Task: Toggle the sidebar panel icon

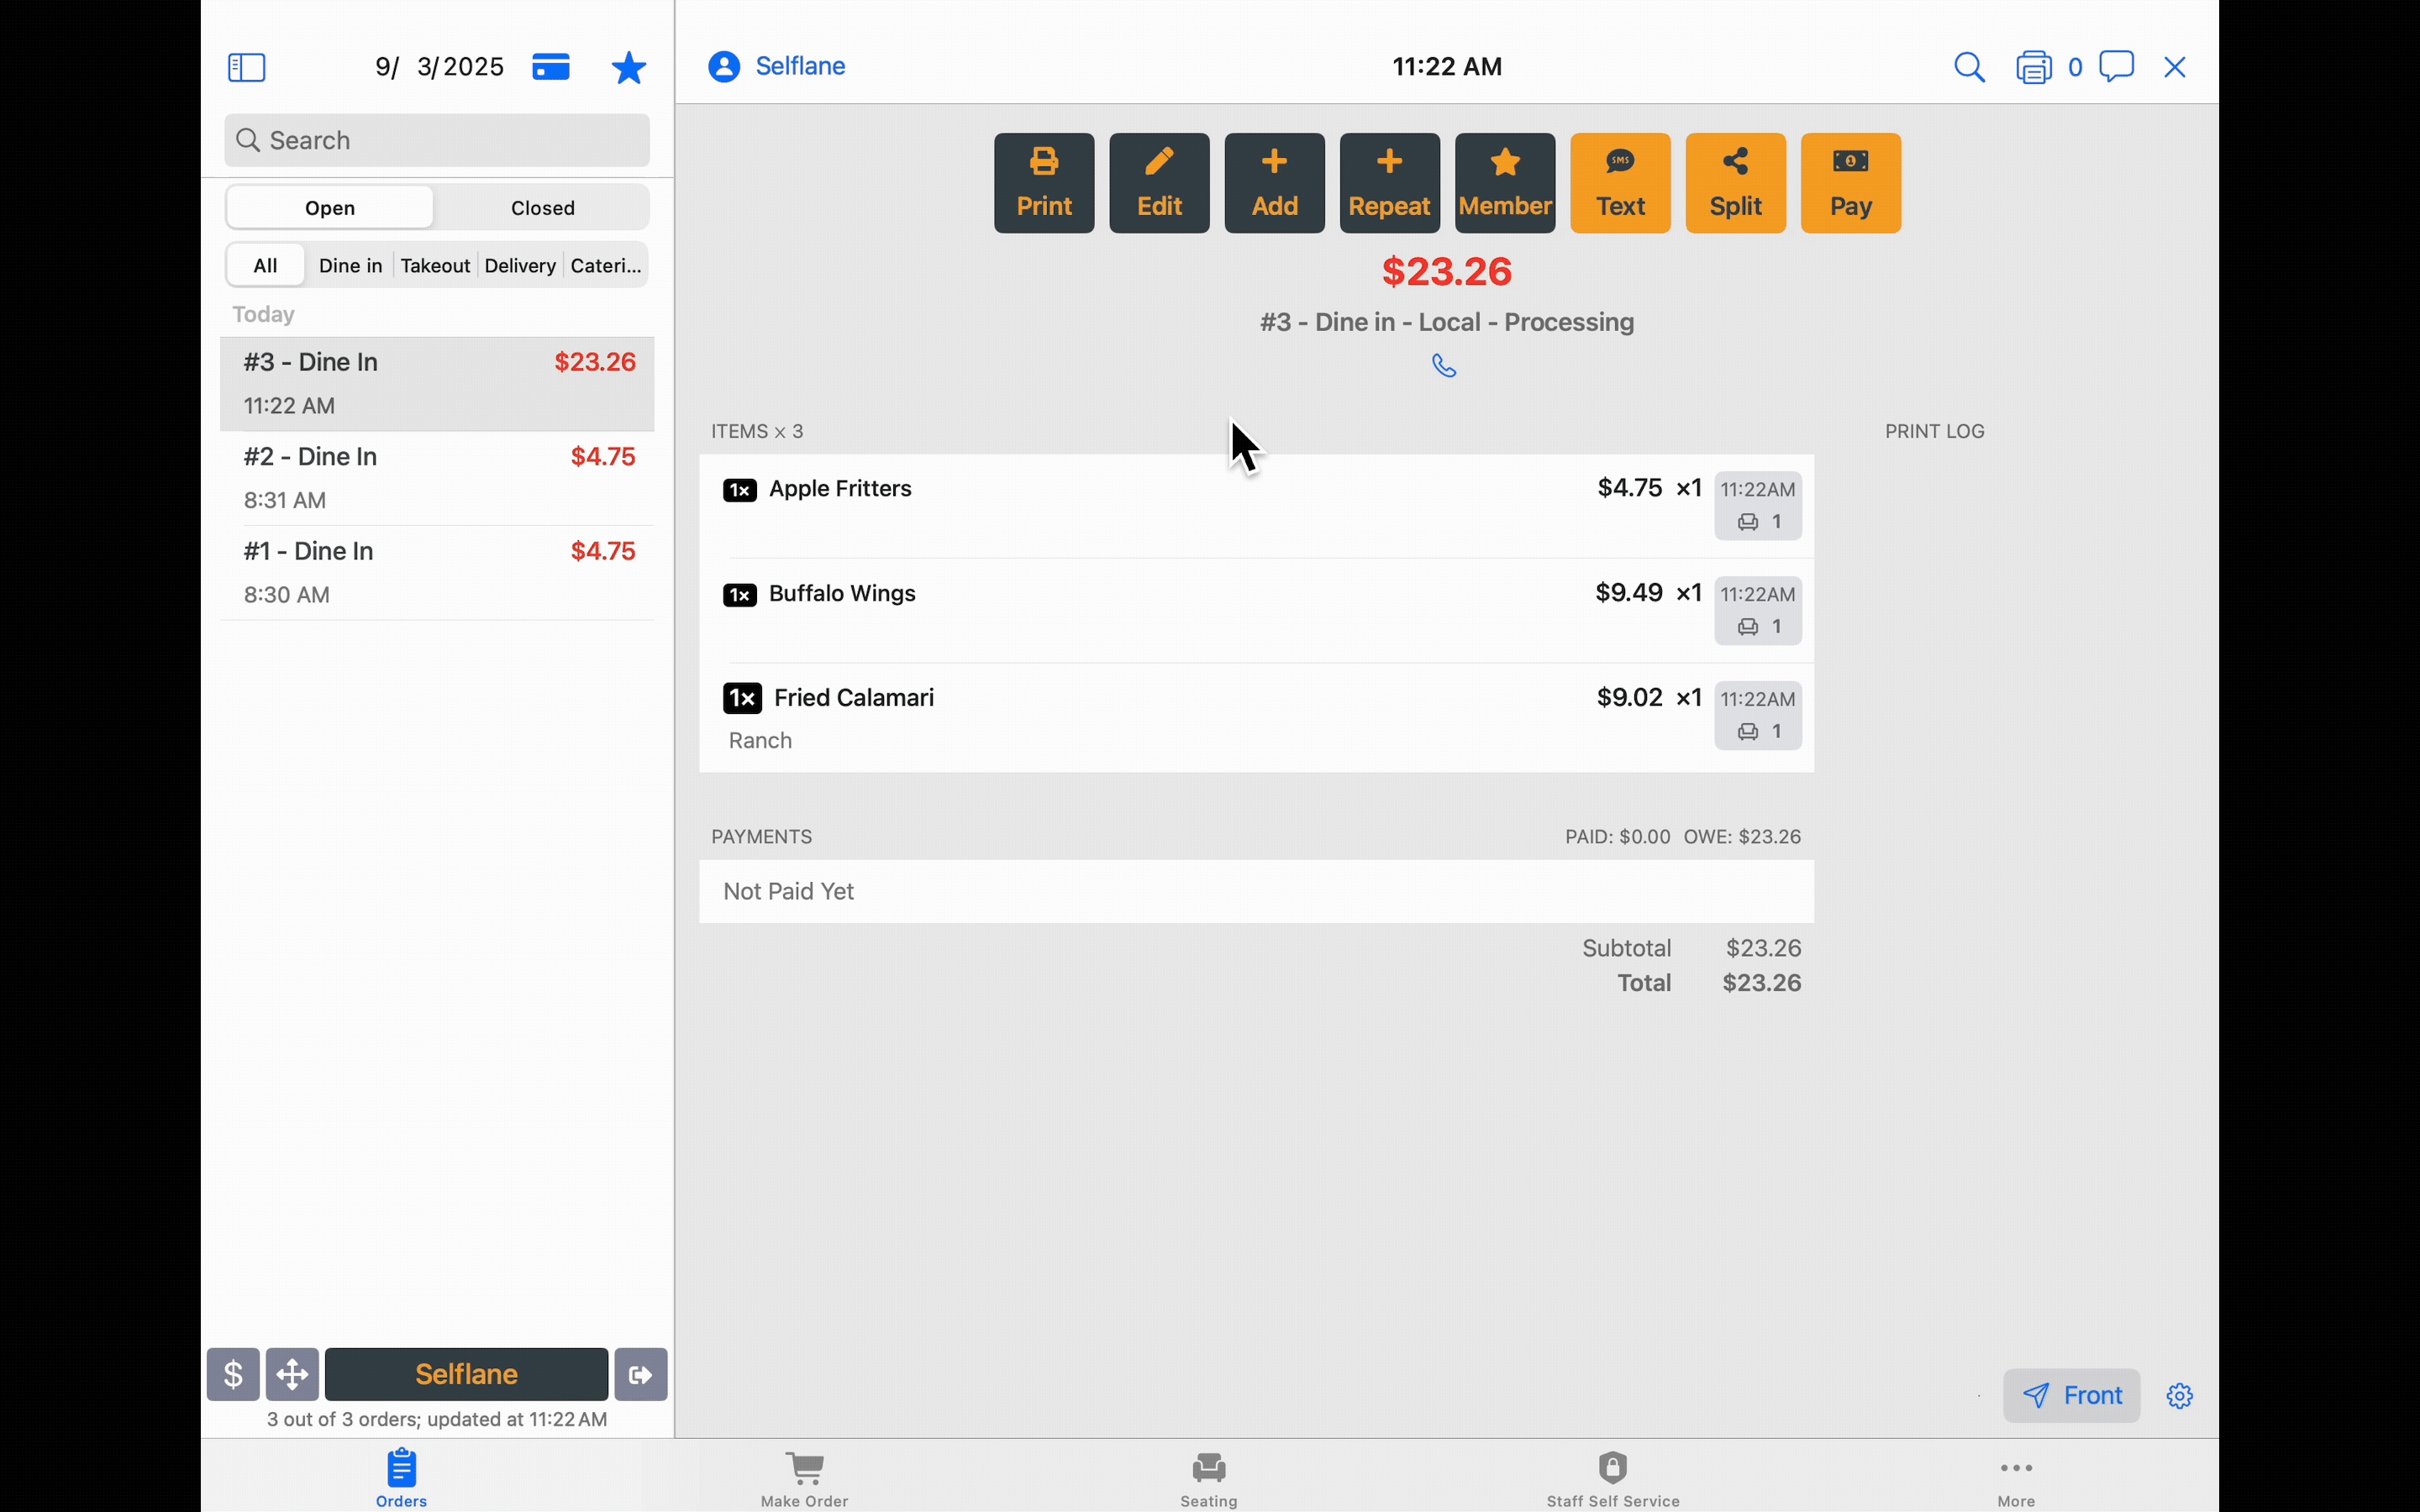Action: (x=247, y=67)
